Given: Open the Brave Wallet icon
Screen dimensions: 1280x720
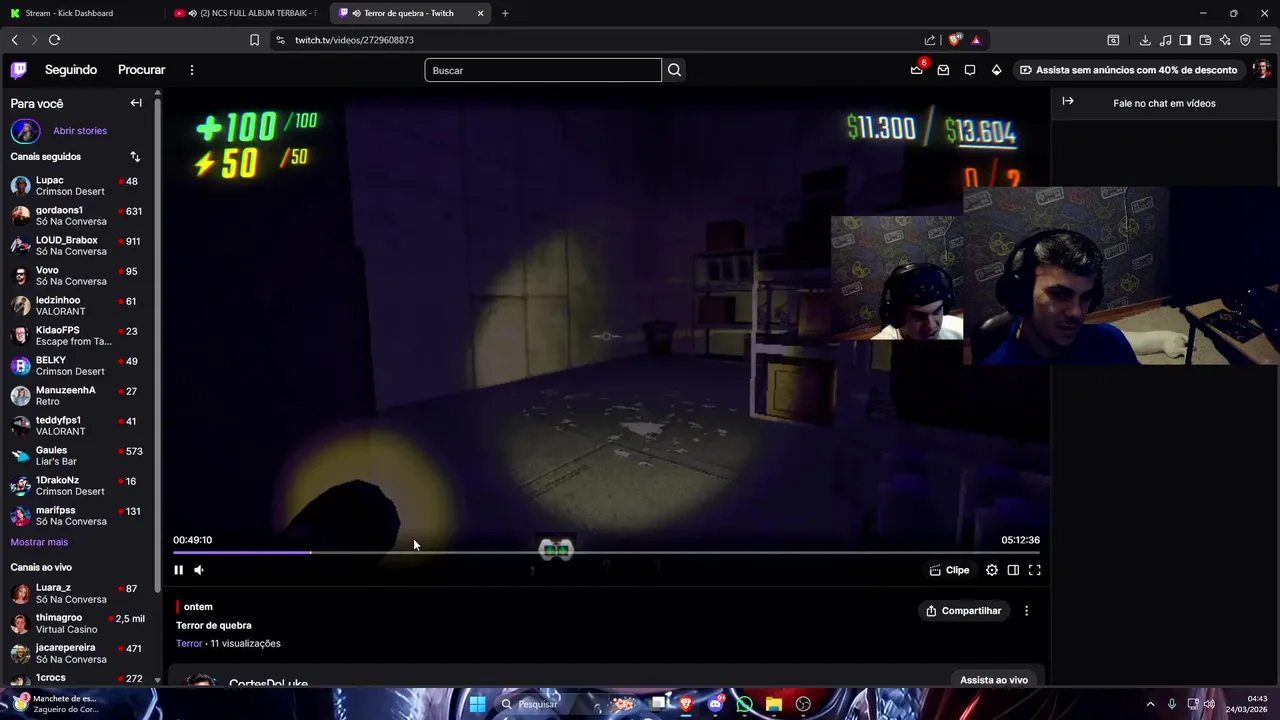Looking at the screenshot, I should pyautogui.click(x=1205, y=40).
